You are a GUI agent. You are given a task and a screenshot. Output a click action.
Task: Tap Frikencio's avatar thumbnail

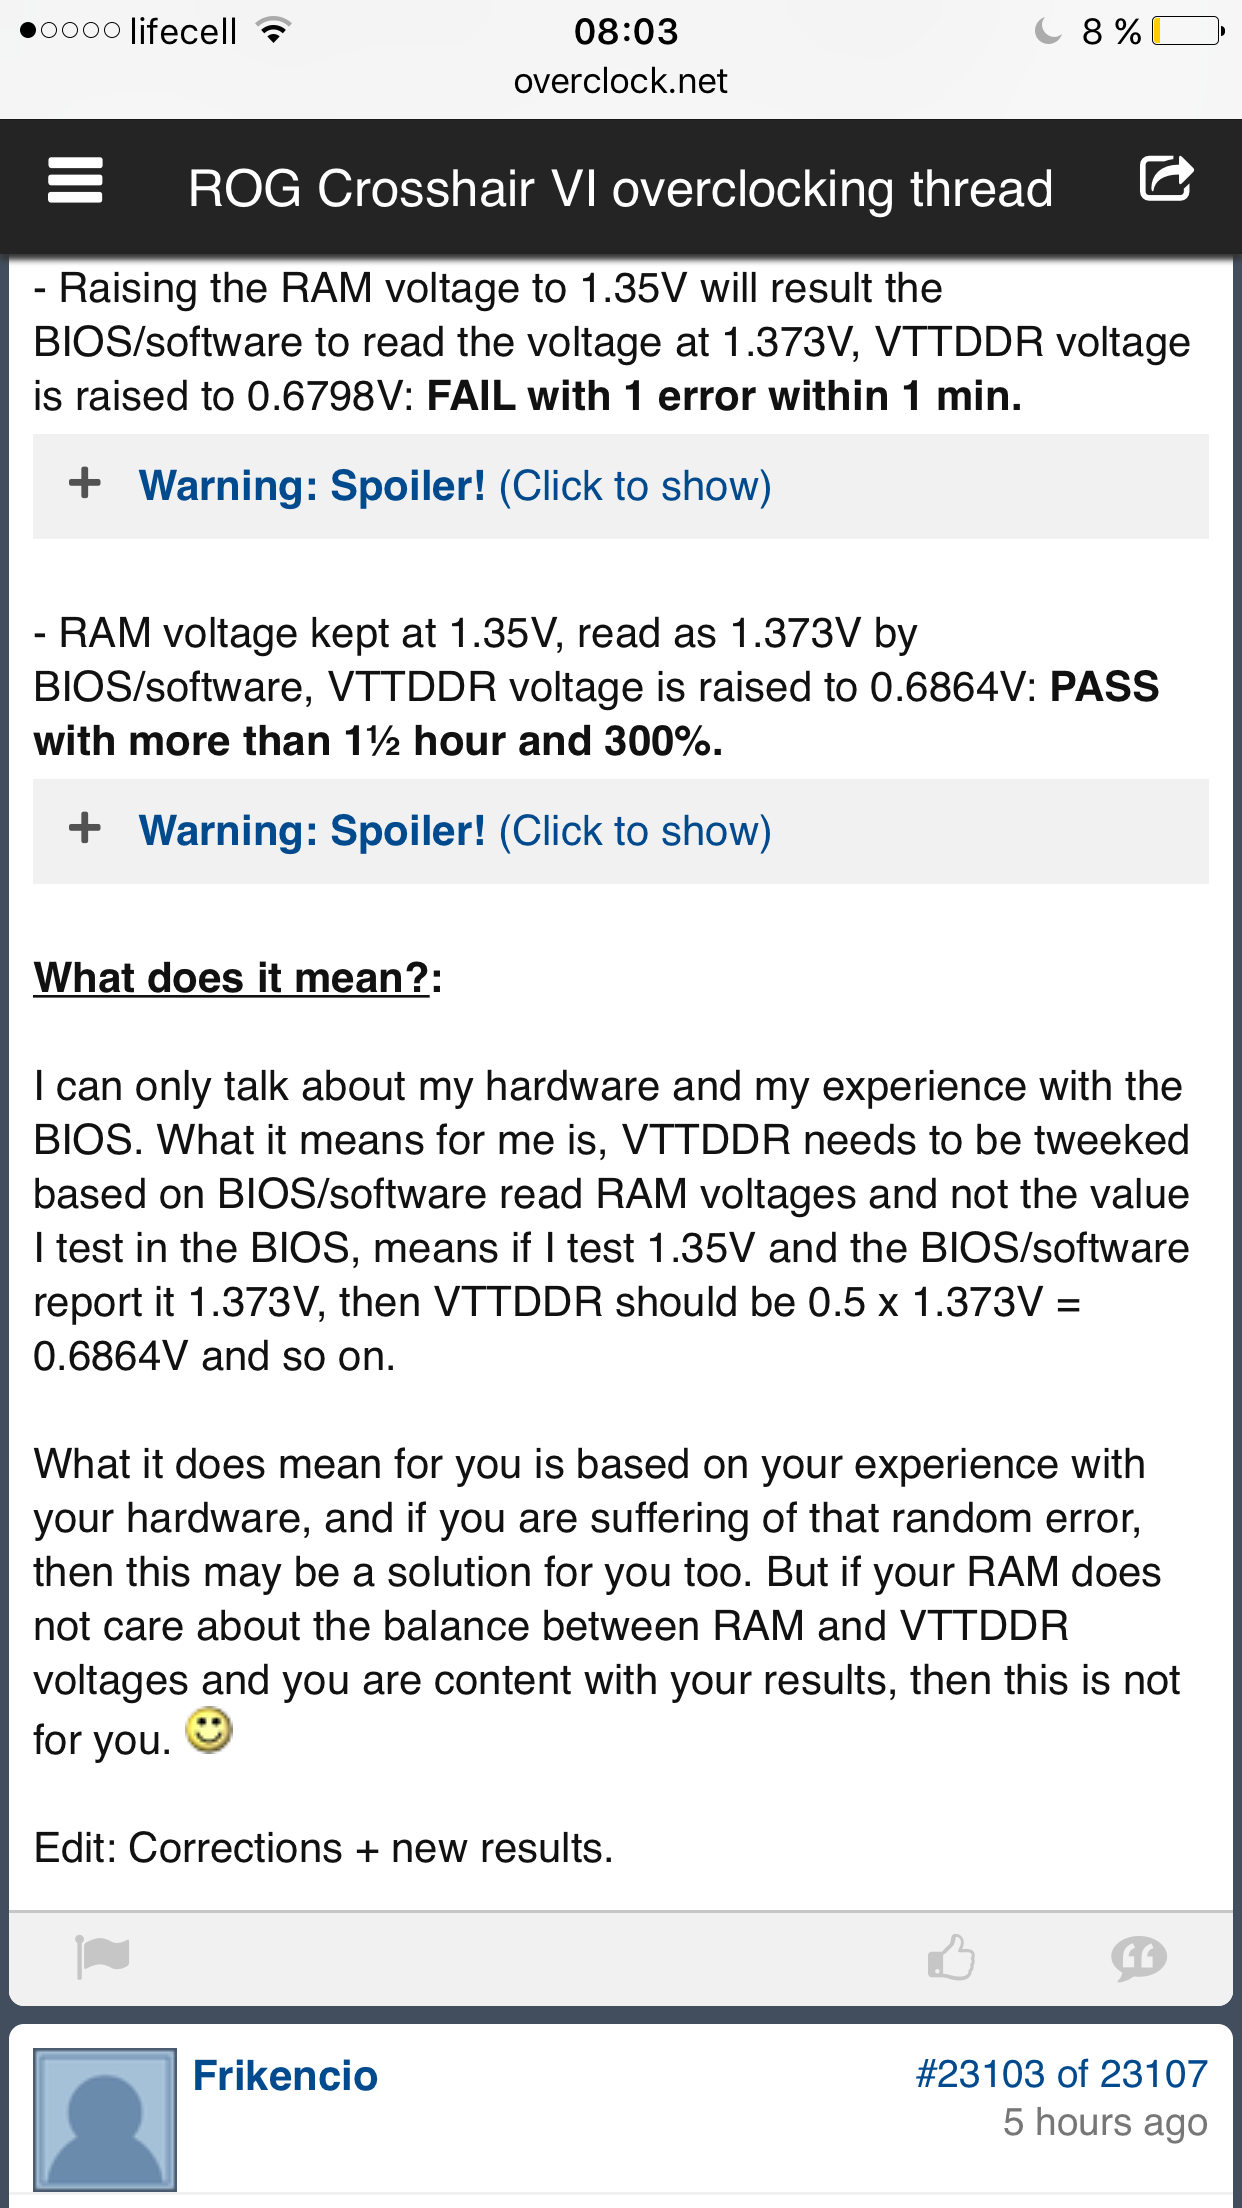point(105,2118)
